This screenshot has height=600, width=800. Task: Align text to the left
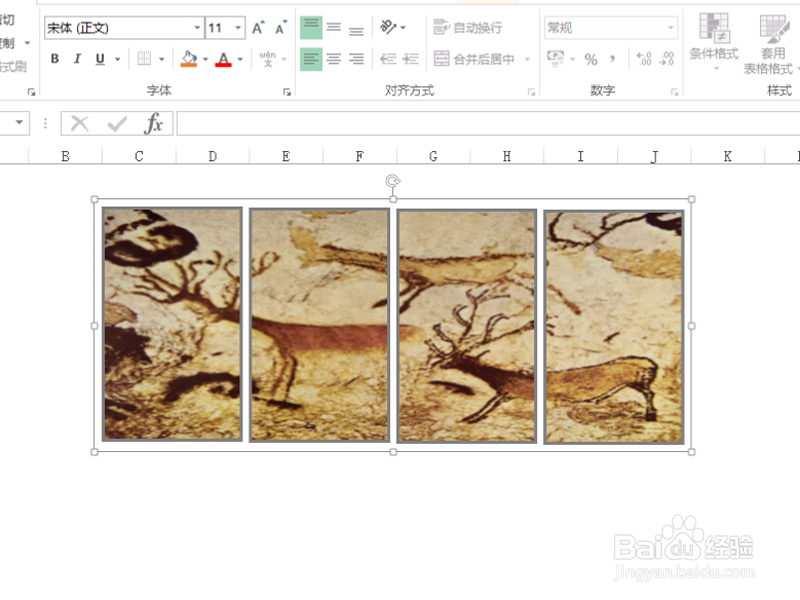tap(311, 59)
